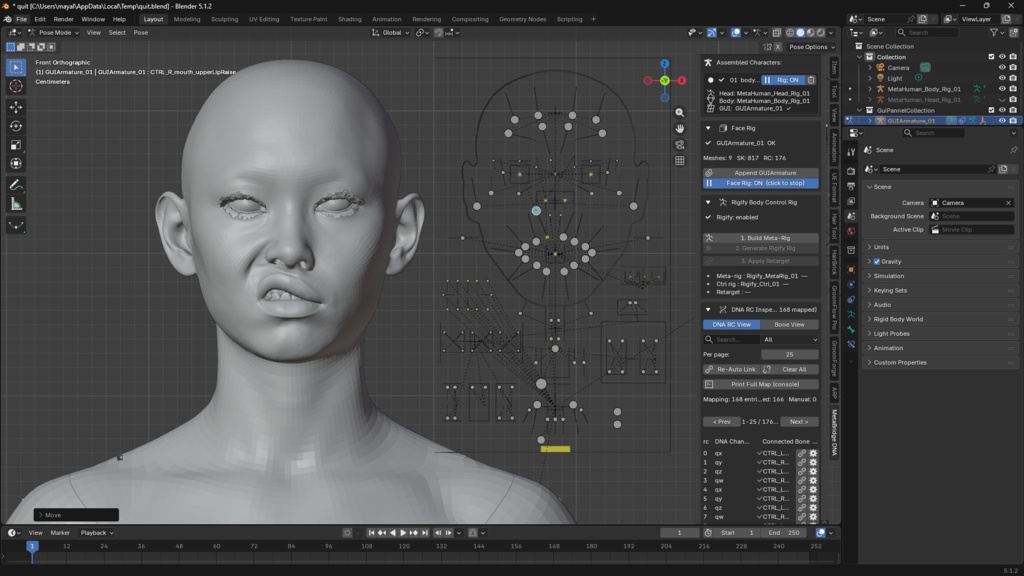Screen dimensions: 1024x576
Task: Collapse the Rigify Body Control Rig panel
Action: (708, 202)
